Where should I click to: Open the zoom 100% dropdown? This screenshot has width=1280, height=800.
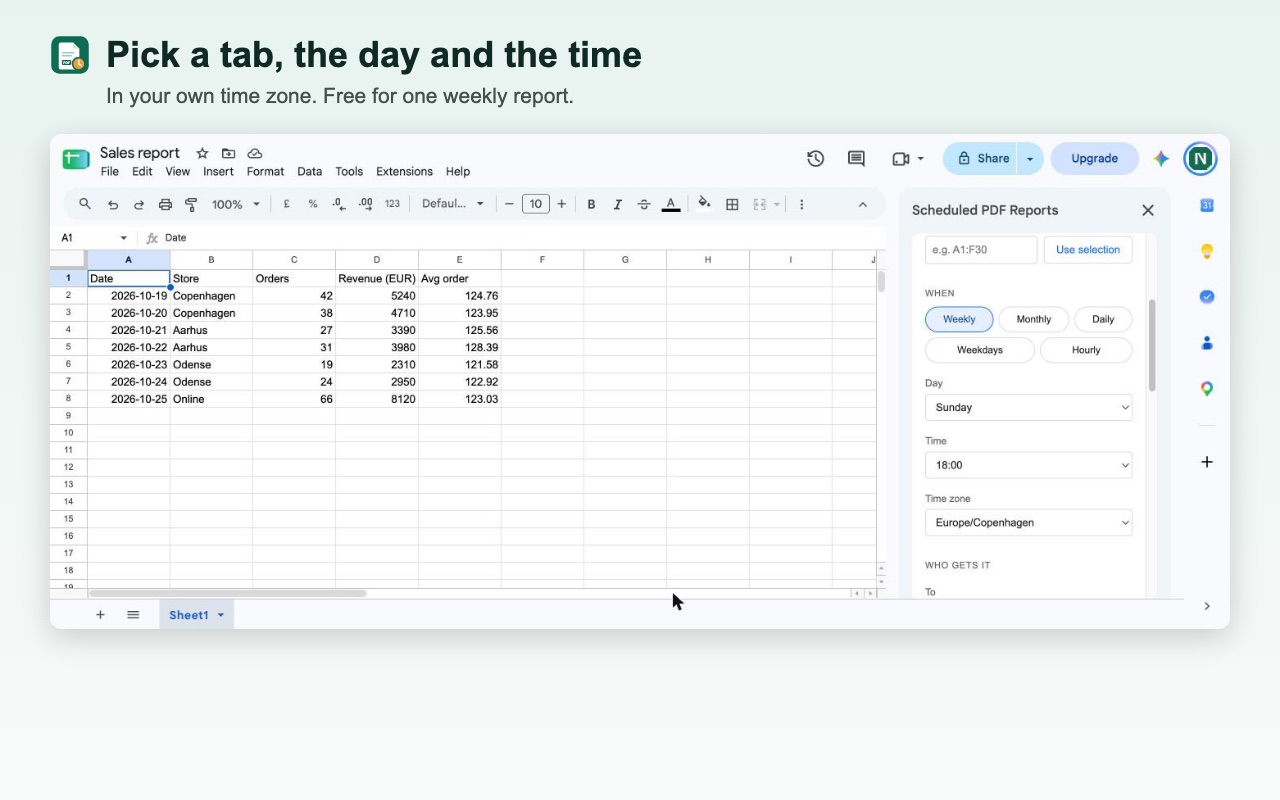[x=236, y=204]
